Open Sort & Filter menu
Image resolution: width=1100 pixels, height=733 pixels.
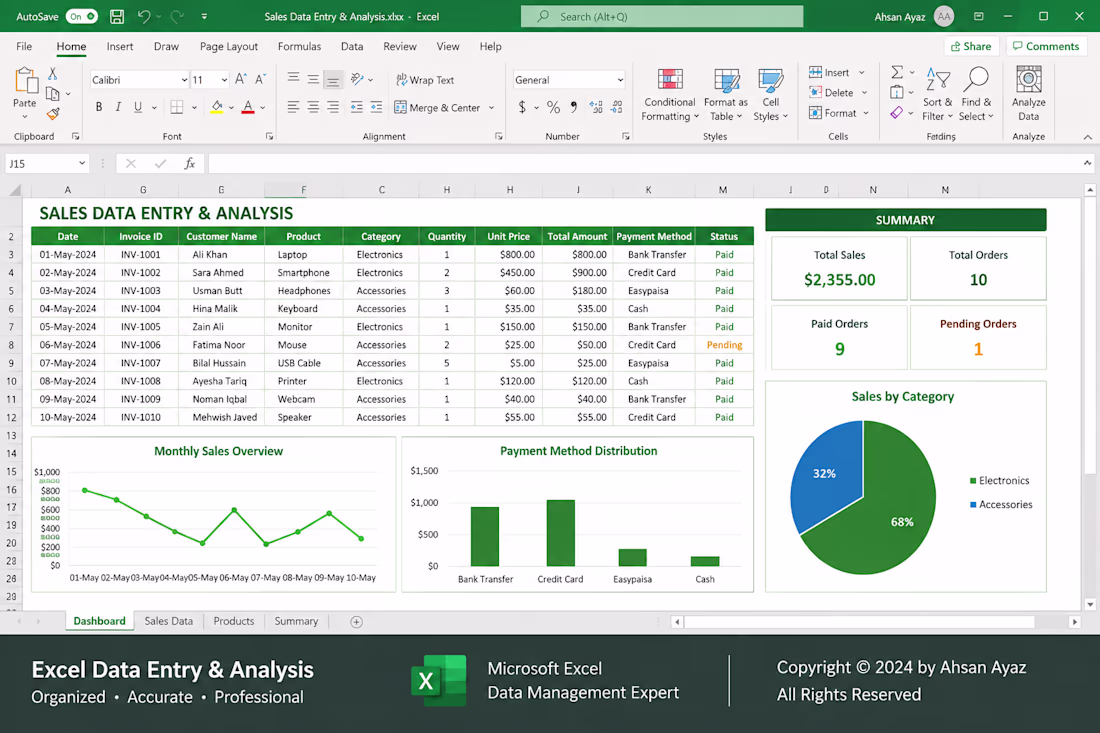[938, 95]
